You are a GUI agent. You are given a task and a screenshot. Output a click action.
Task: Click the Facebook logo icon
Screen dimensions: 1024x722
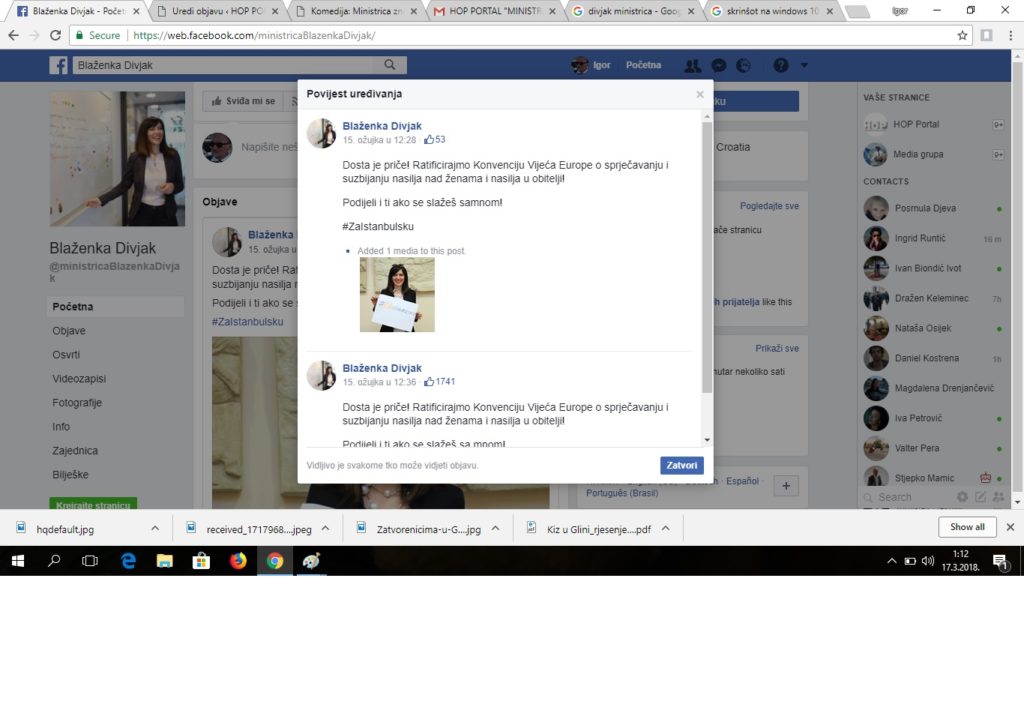pyautogui.click(x=59, y=65)
